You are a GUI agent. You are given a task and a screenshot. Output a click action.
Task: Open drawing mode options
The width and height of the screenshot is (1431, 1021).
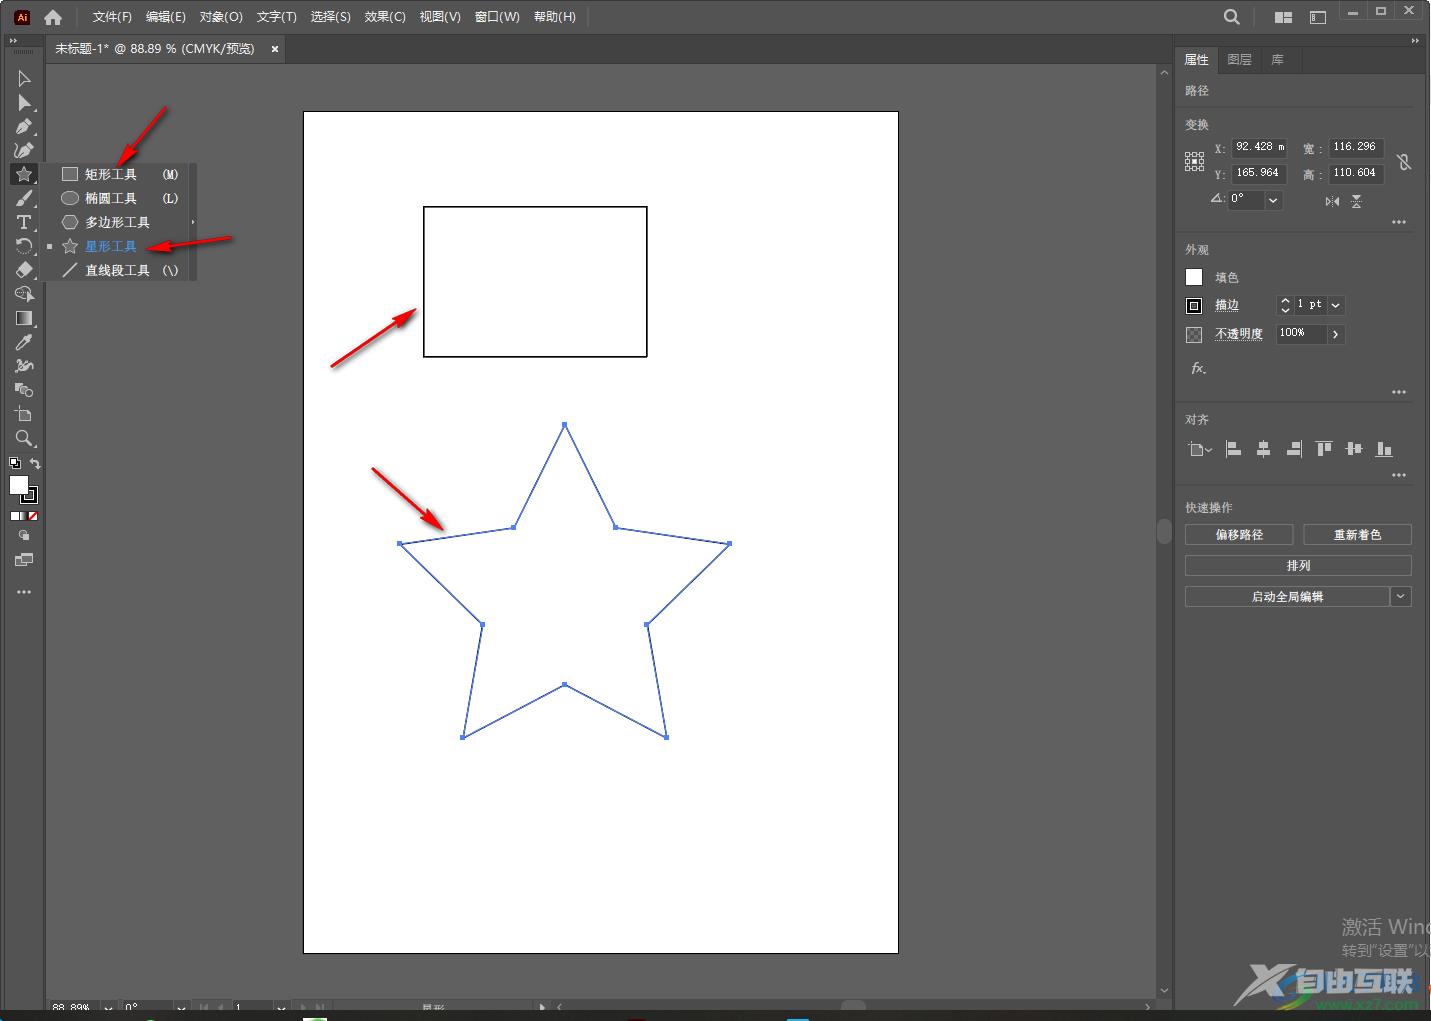(x=24, y=536)
